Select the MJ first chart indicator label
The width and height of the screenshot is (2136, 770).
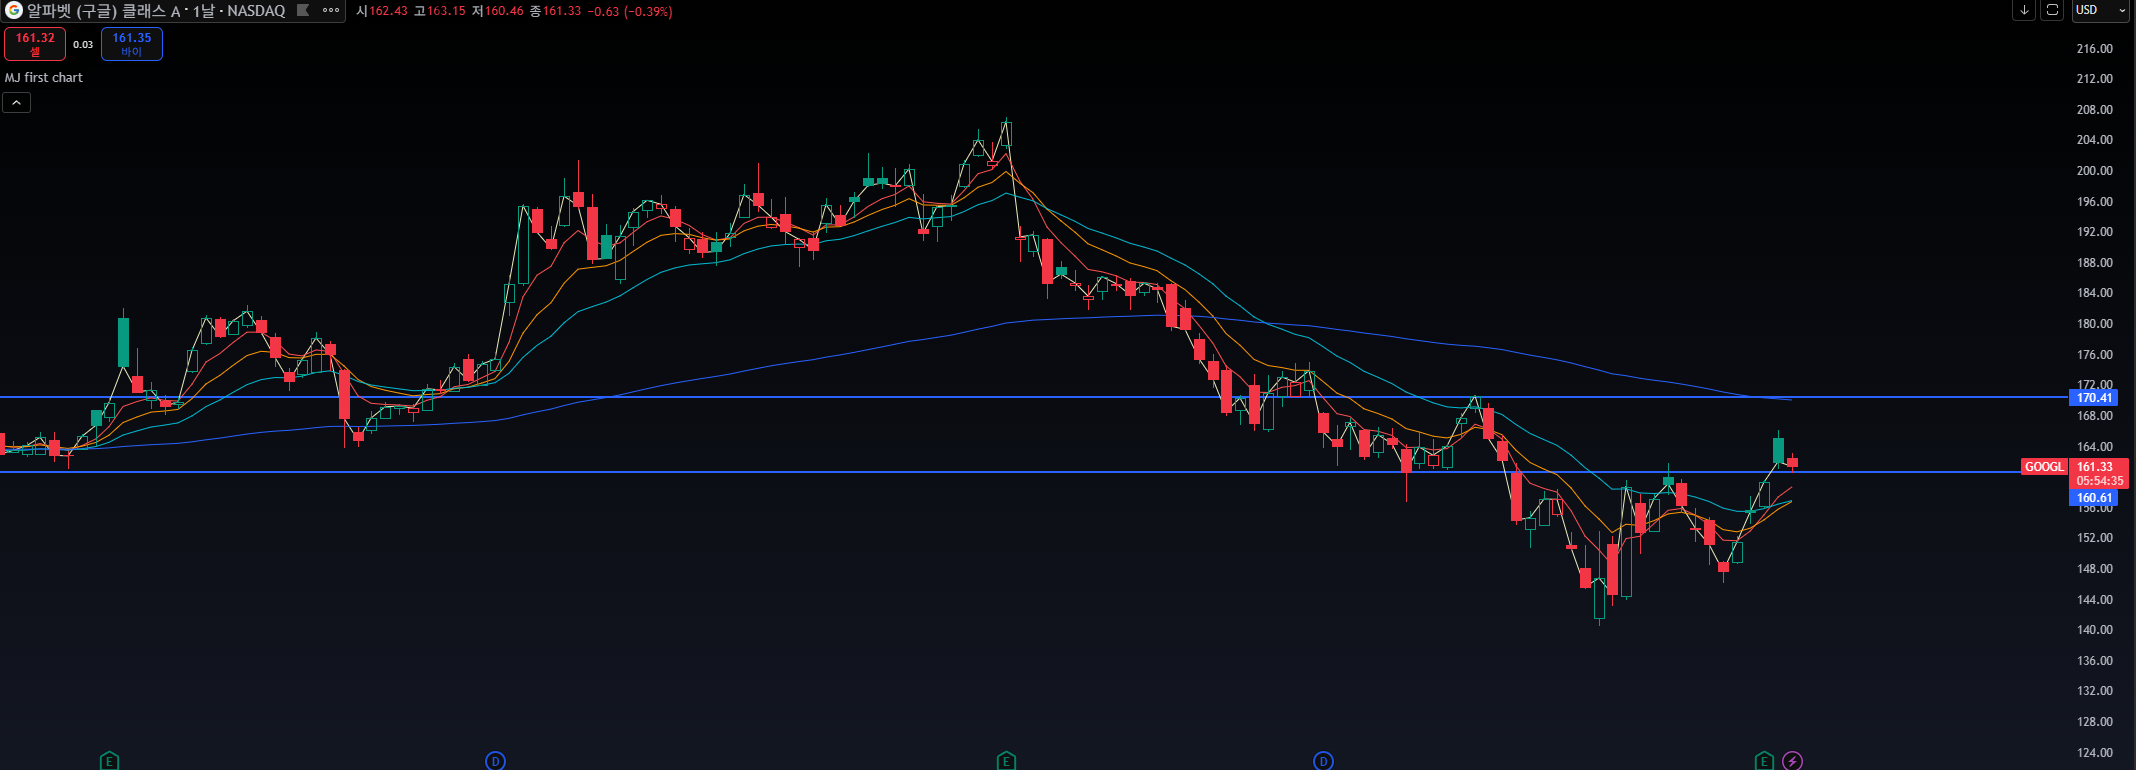(x=44, y=77)
